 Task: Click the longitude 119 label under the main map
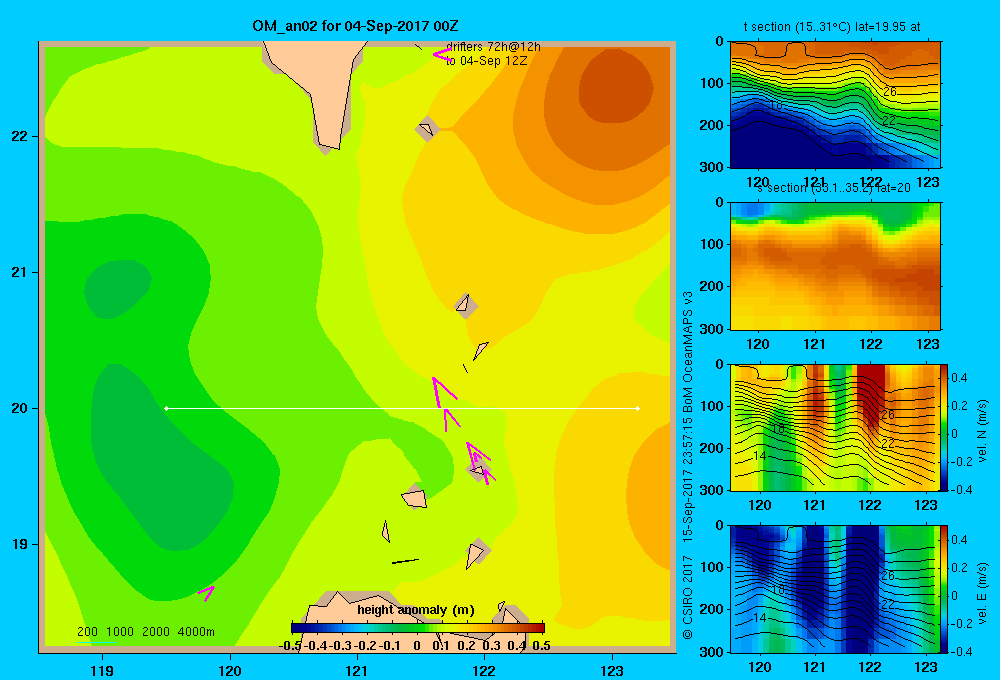pos(102,670)
